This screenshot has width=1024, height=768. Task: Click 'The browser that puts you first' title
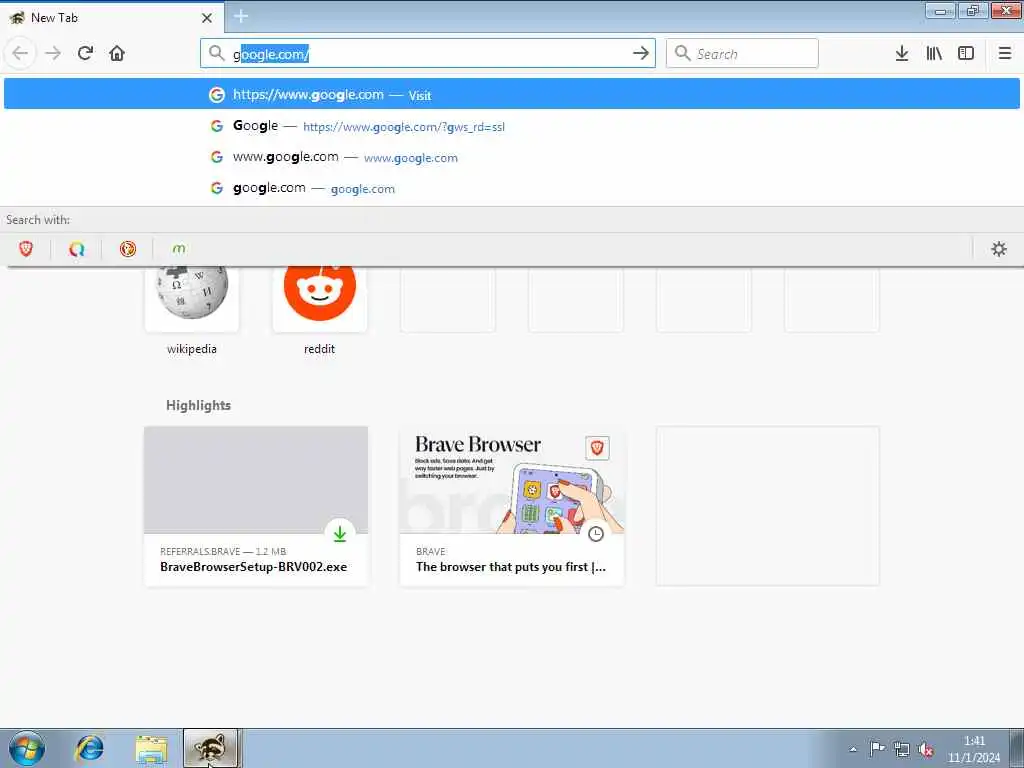[x=511, y=567]
